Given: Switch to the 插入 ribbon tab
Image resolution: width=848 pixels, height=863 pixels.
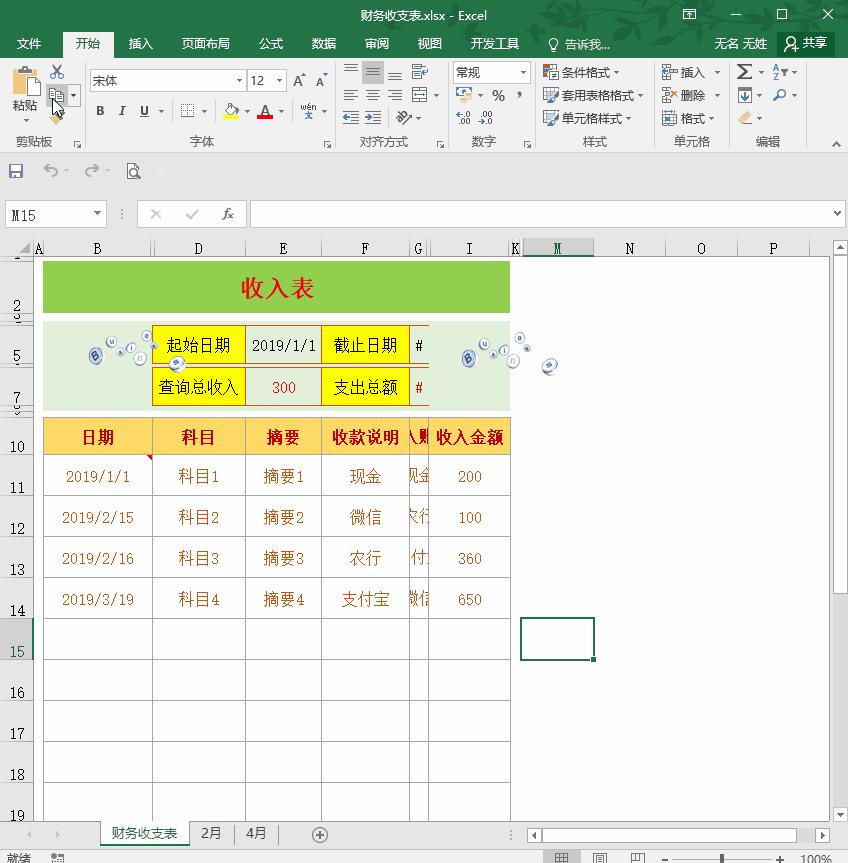Looking at the screenshot, I should [139, 43].
